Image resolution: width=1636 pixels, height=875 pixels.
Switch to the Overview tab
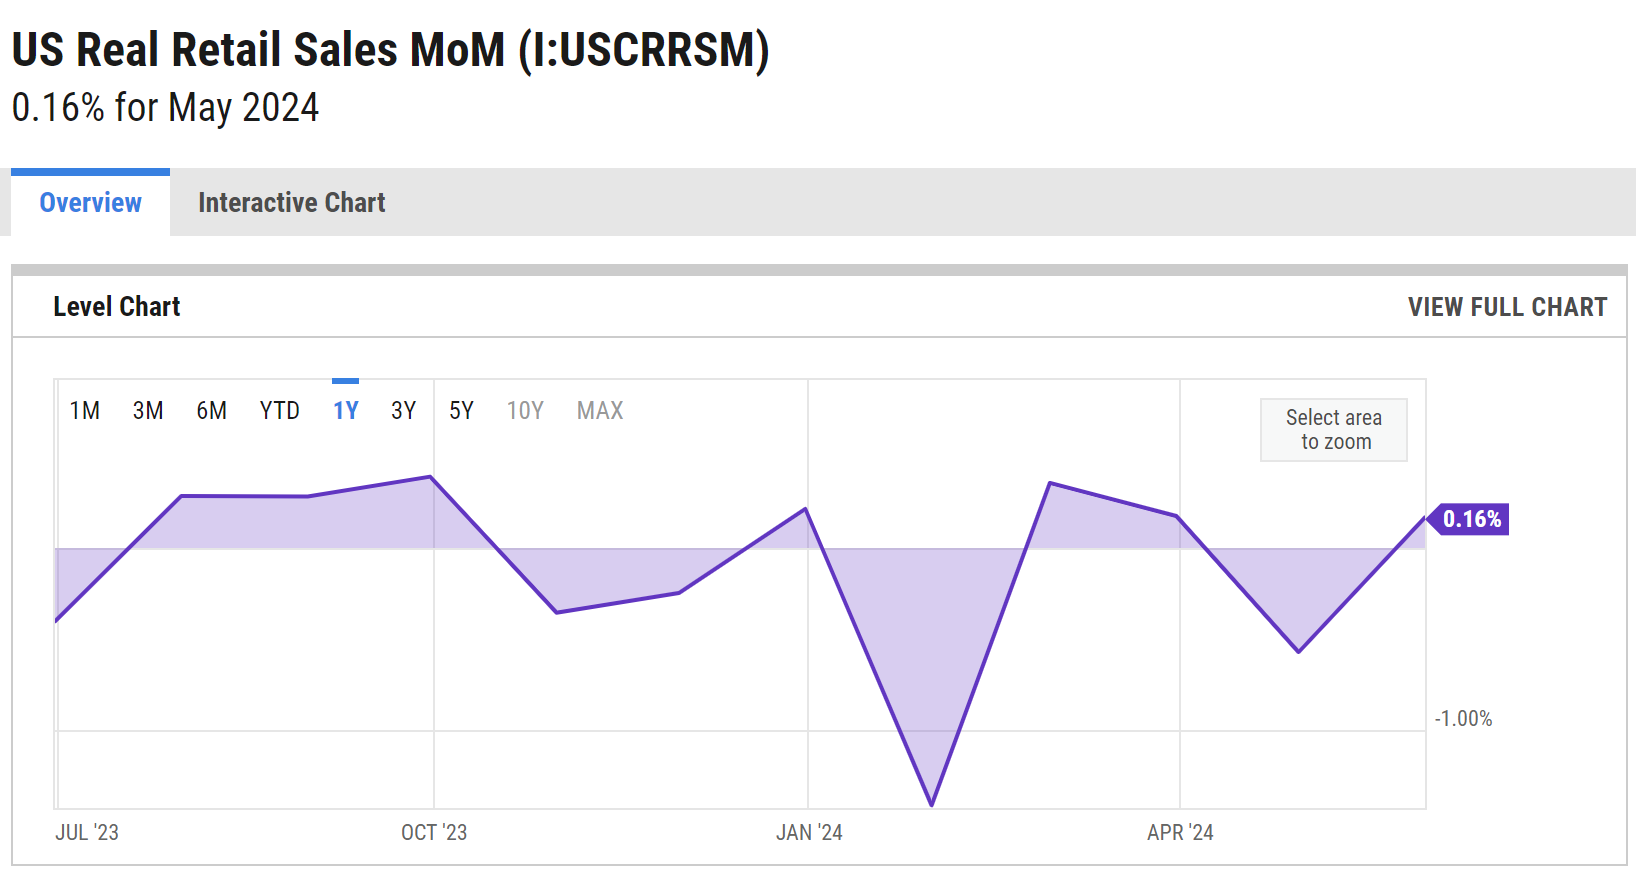[x=90, y=203]
